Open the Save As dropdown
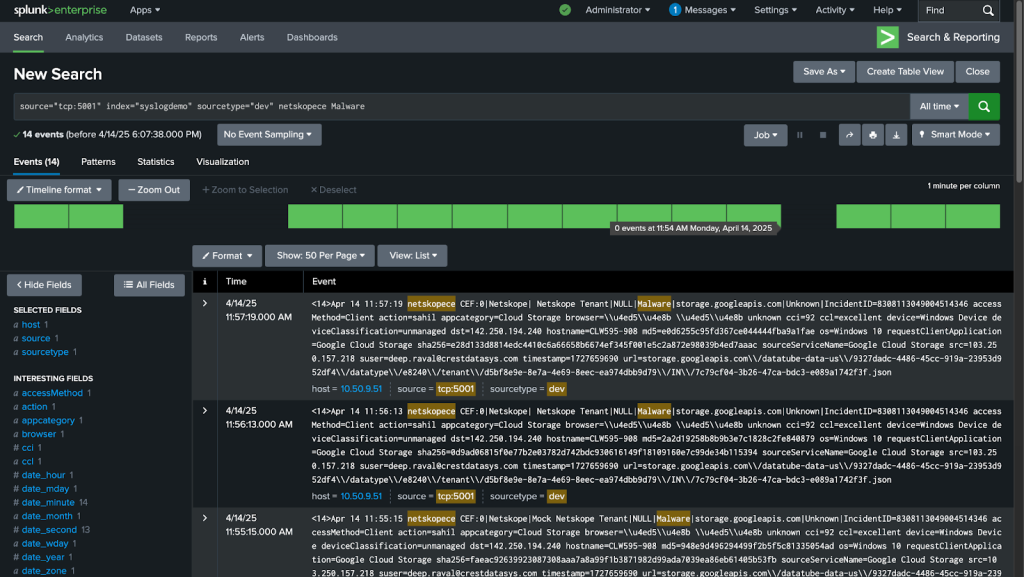1024x577 pixels. [x=824, y=72]
